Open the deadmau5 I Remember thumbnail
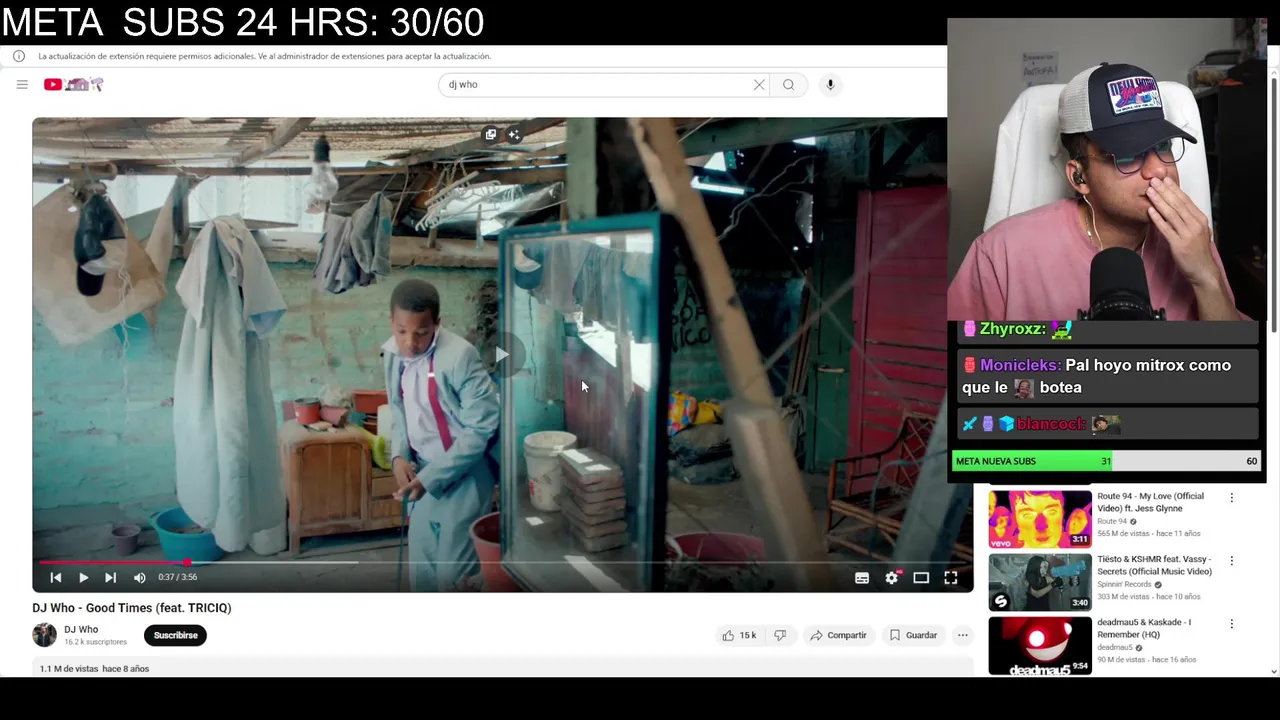The width and height of the screenshot is (1280, 720). (x=1040, y=645)
